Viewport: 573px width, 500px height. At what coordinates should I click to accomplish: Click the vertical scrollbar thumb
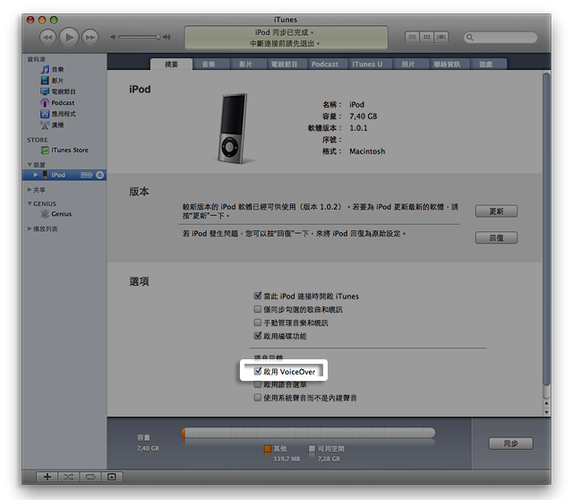point(546,230)
